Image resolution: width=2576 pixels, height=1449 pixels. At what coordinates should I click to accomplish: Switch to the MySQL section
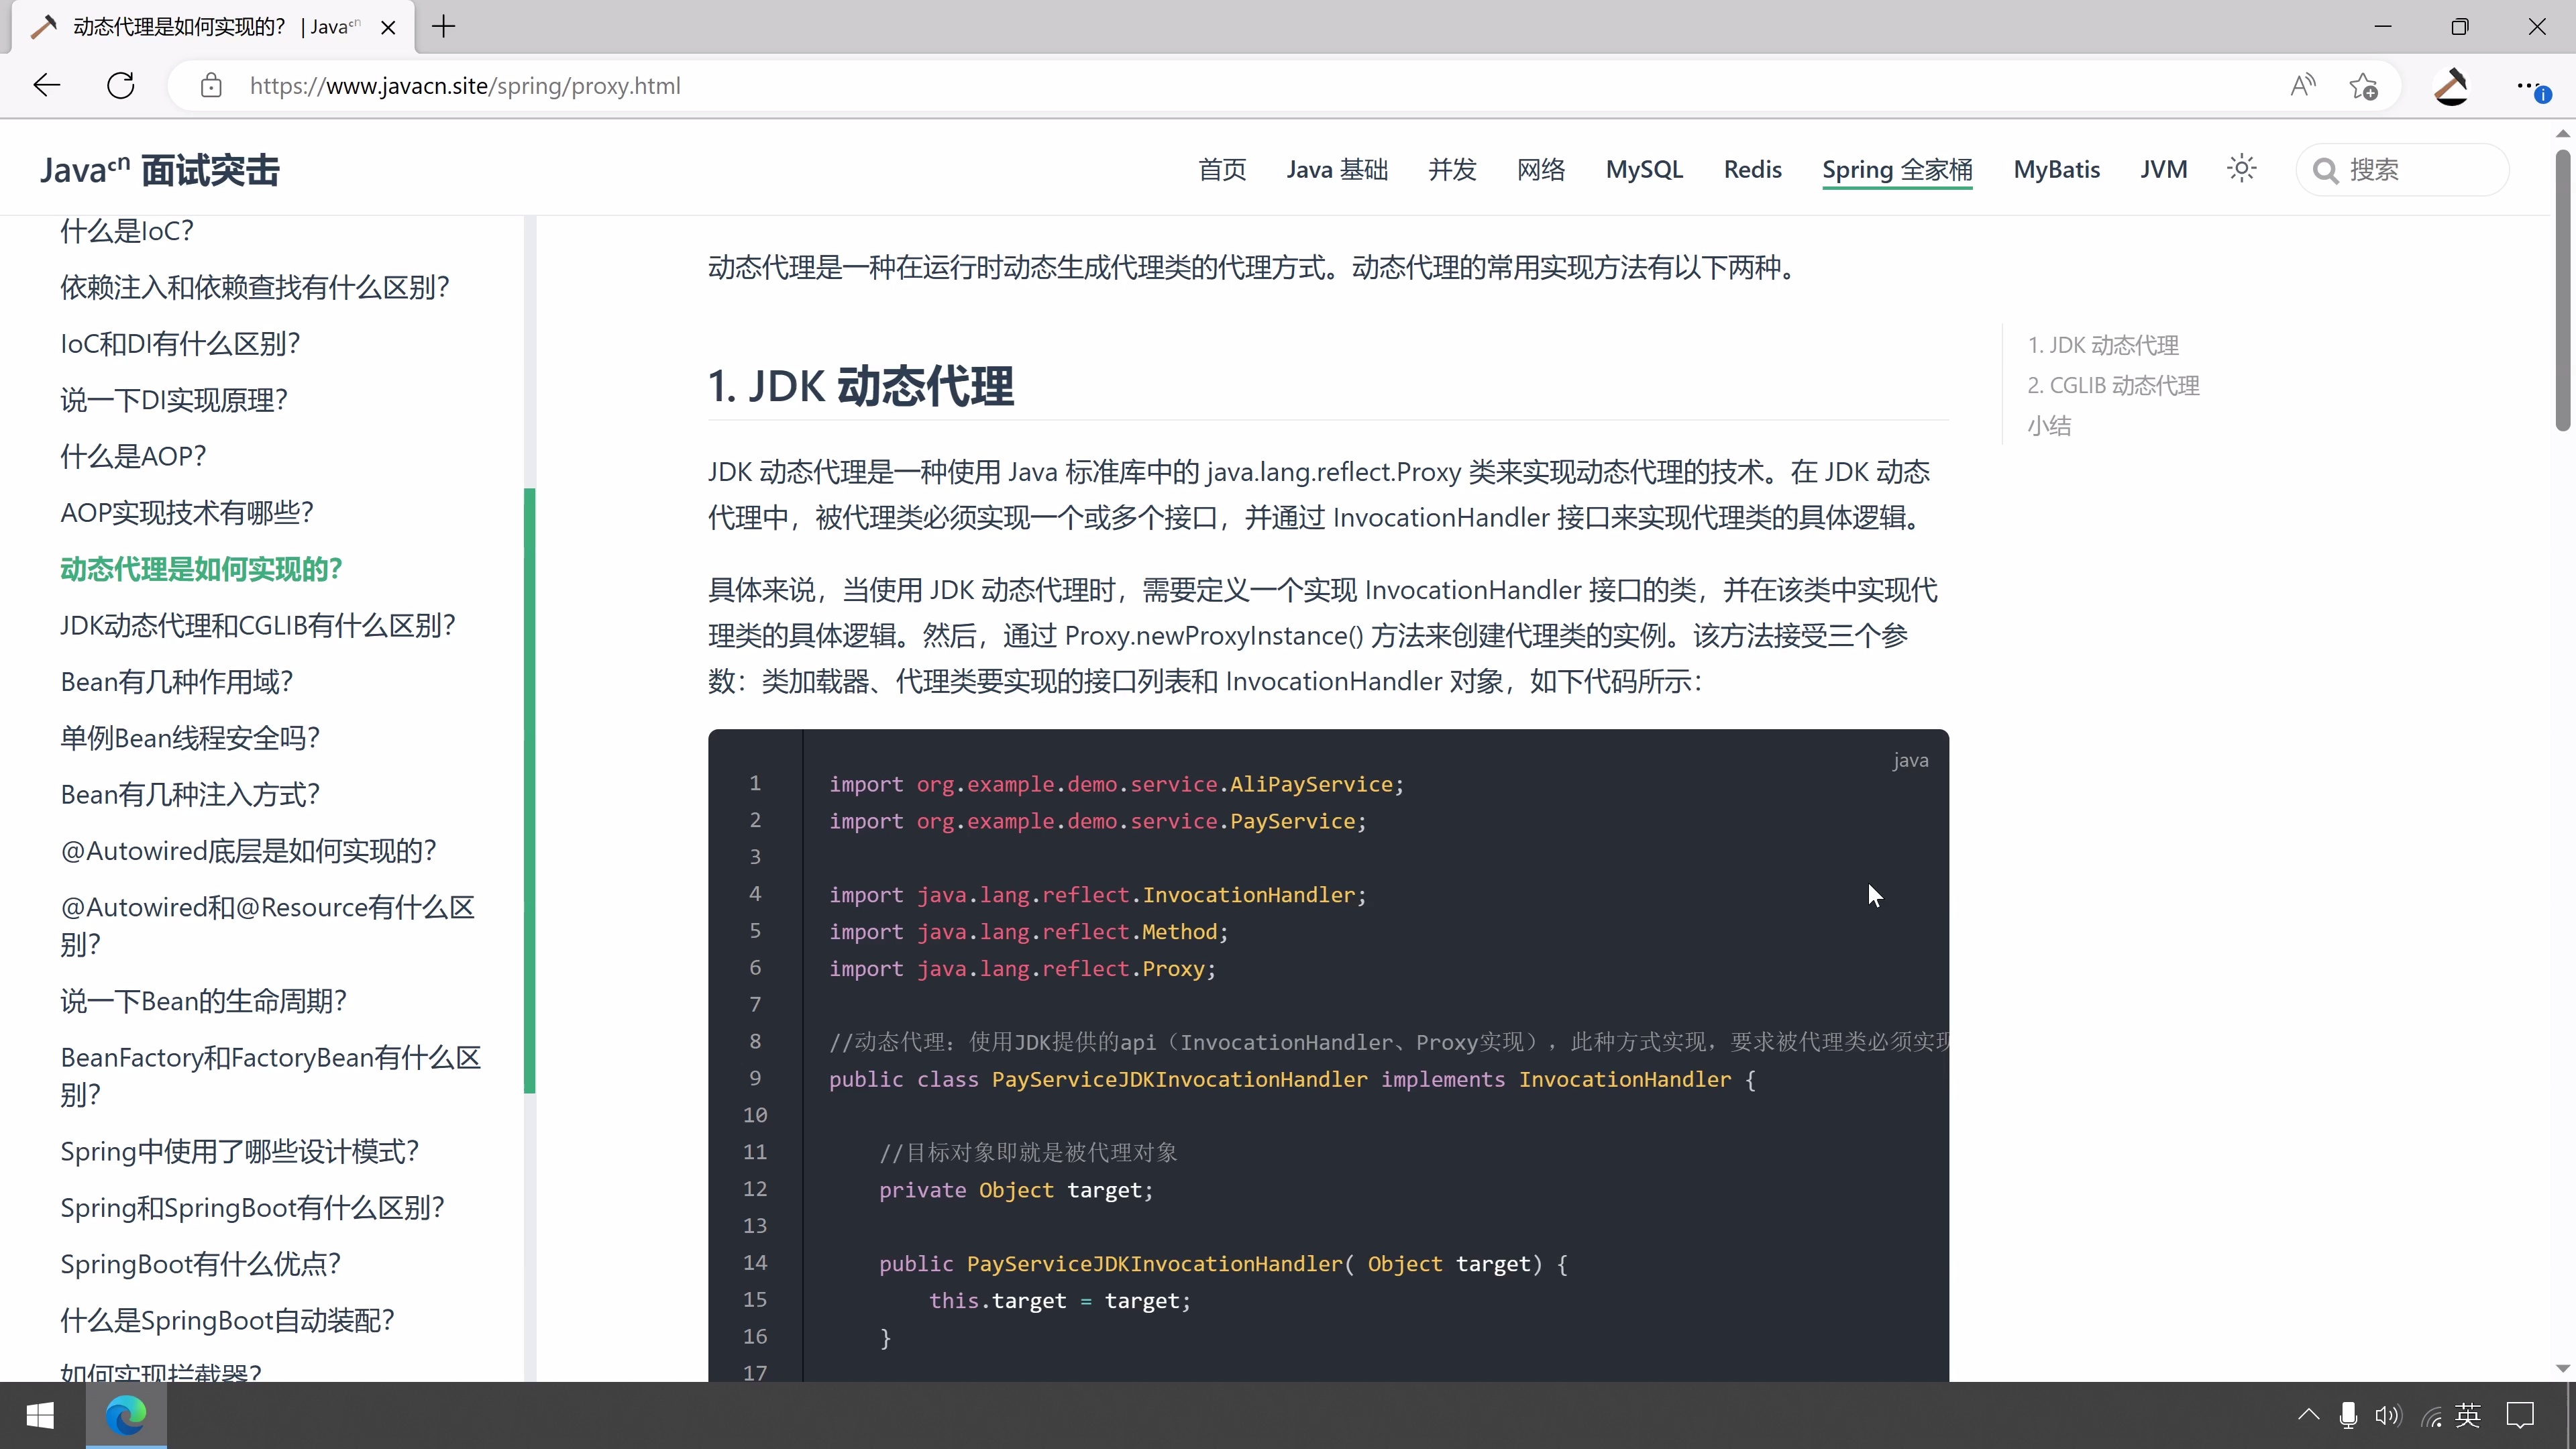(x=1644, y=169)
